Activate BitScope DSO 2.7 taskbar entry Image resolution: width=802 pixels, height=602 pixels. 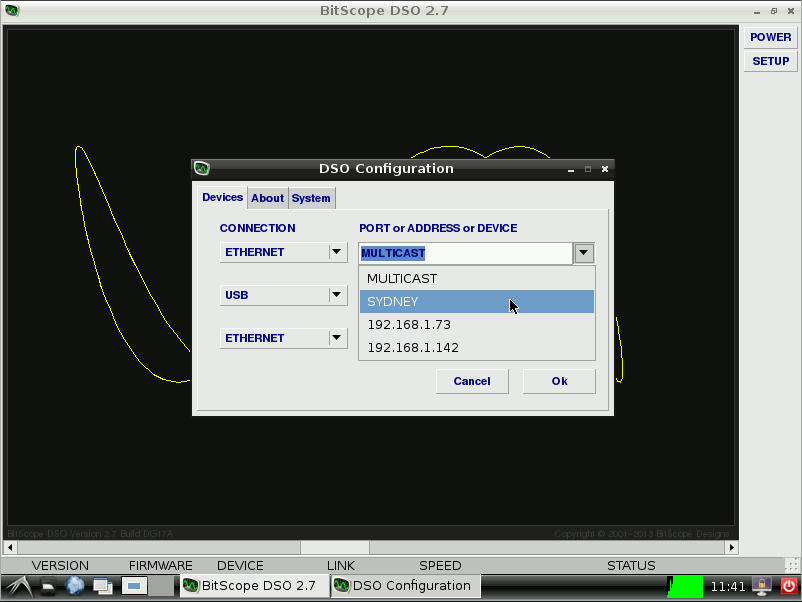click(254, 586)
